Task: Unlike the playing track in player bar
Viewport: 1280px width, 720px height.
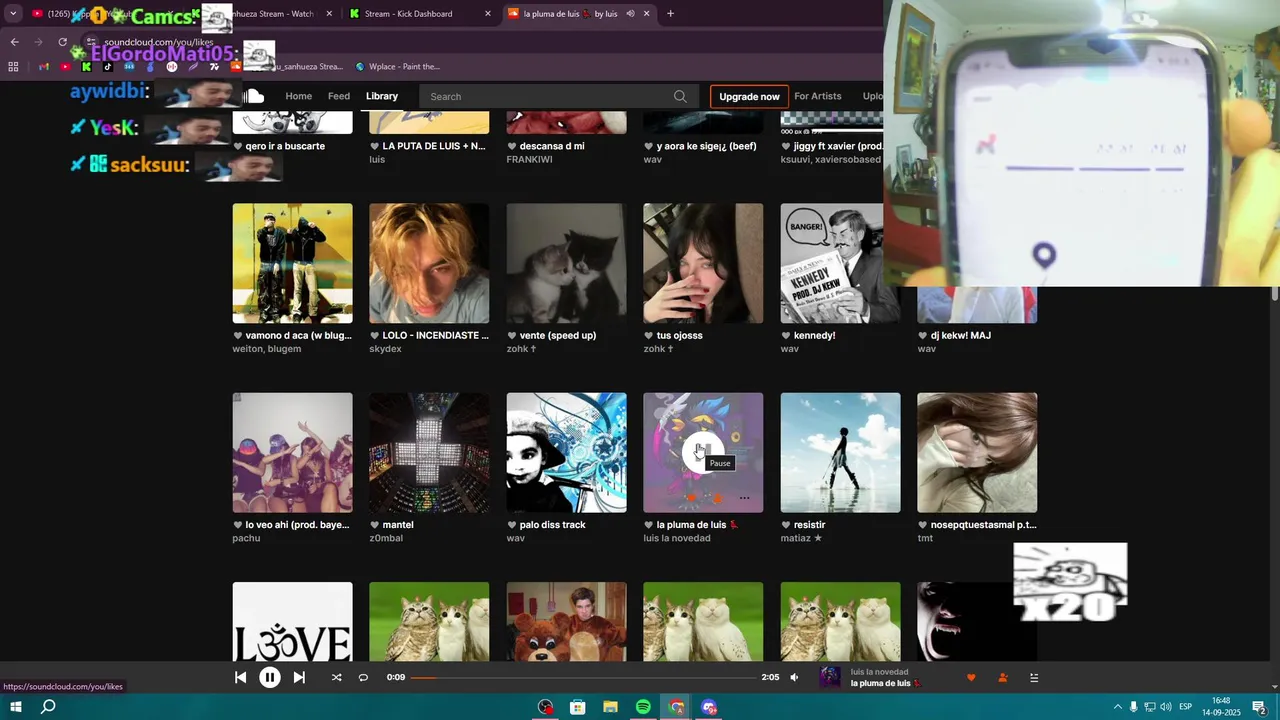Action: 971,677
